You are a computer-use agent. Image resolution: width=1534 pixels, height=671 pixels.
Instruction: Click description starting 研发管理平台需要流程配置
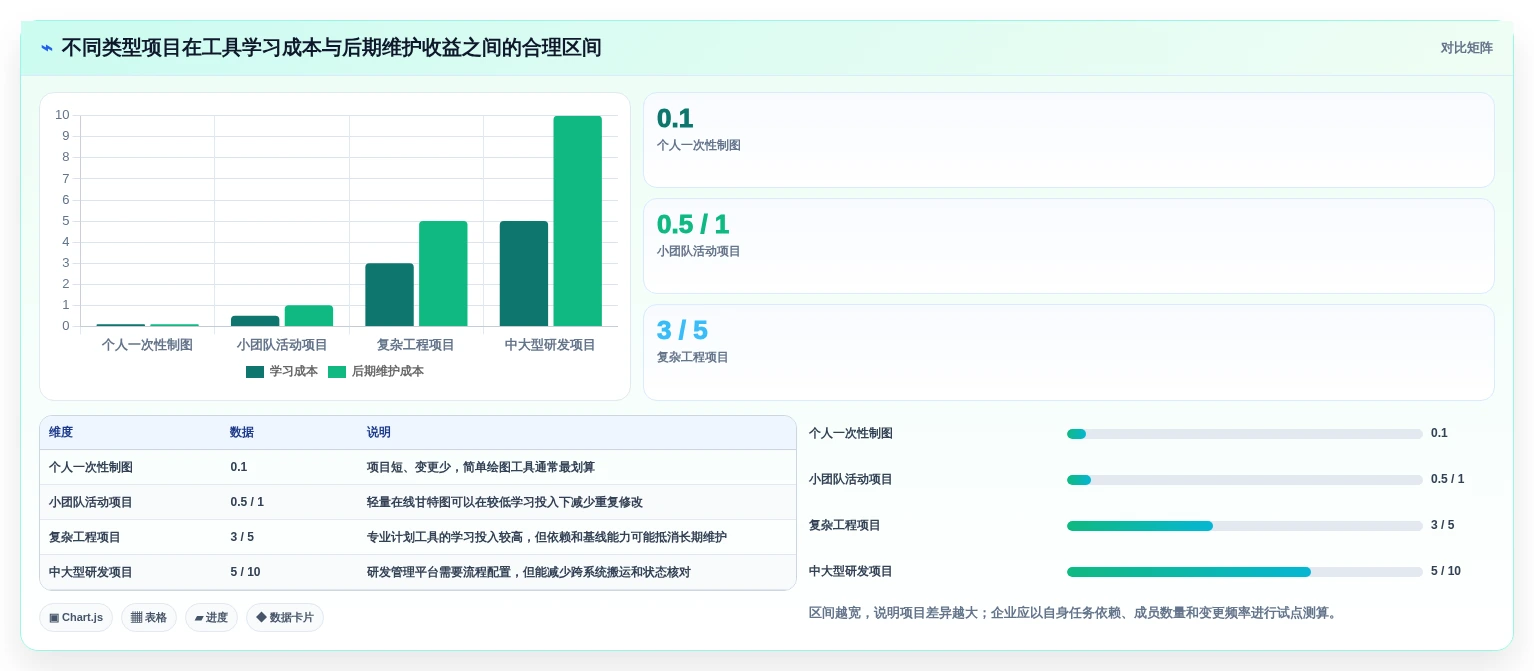pos(529,572)
